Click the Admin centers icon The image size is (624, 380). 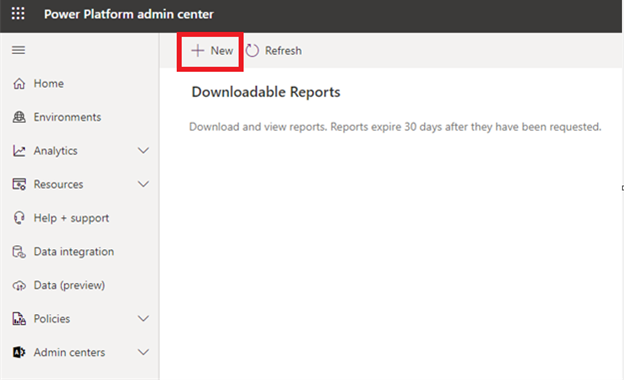pyautogui.click(x=19, y=352)
